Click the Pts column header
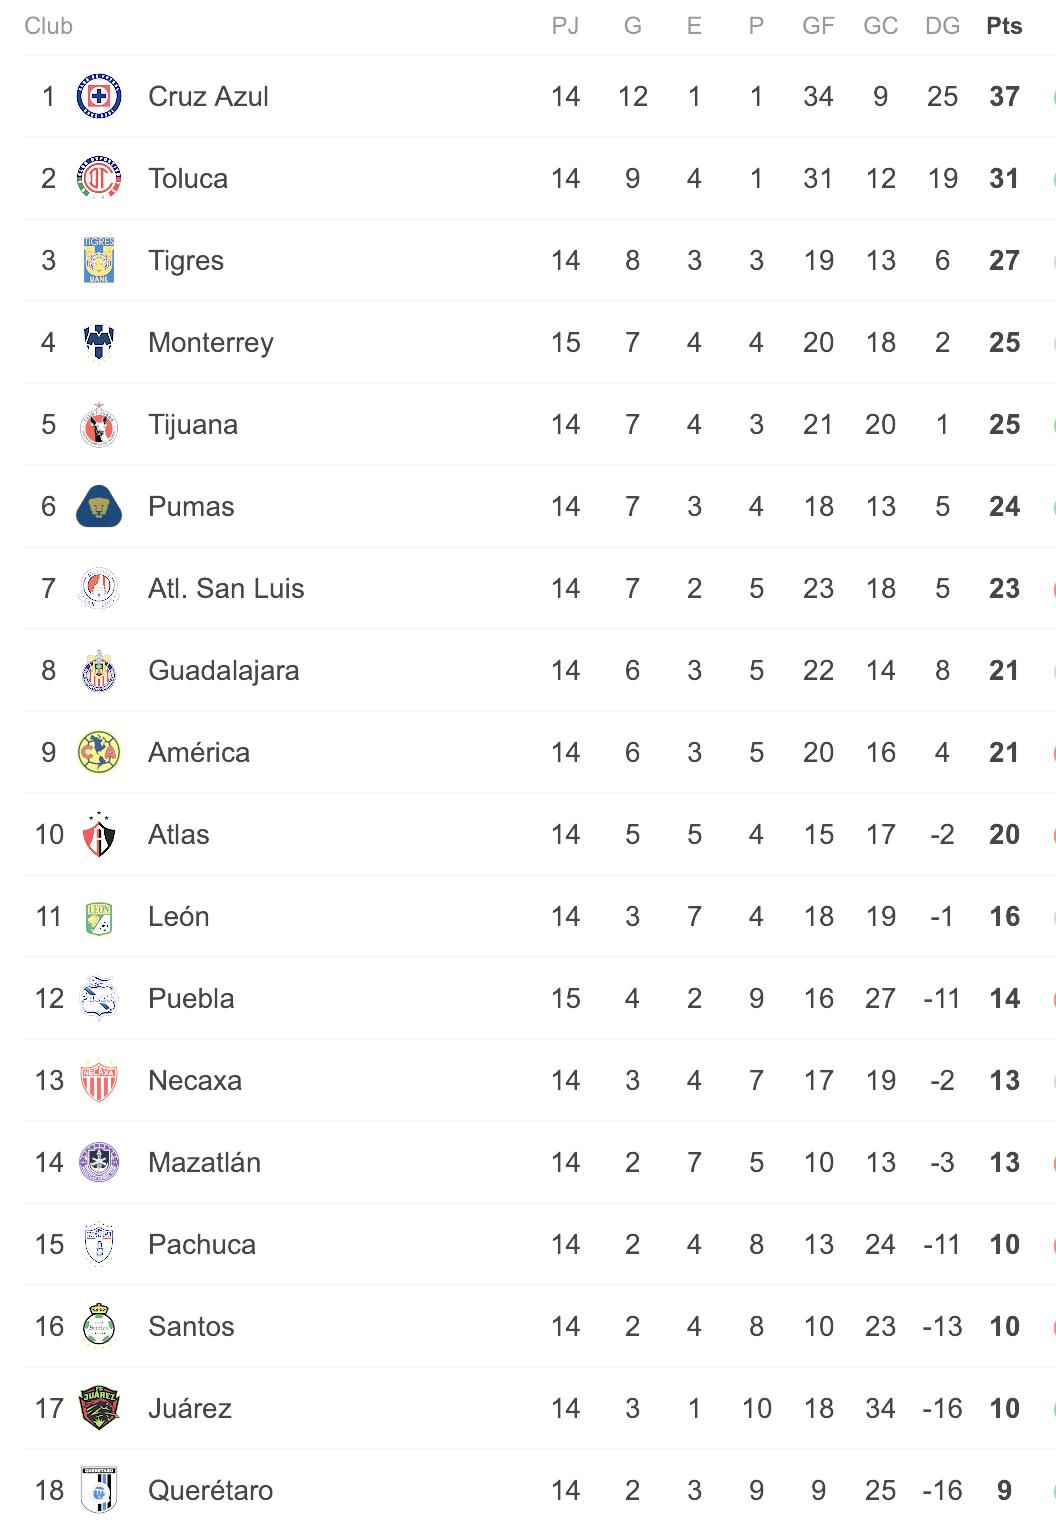The image size is (1056, 1536). 1004,26
